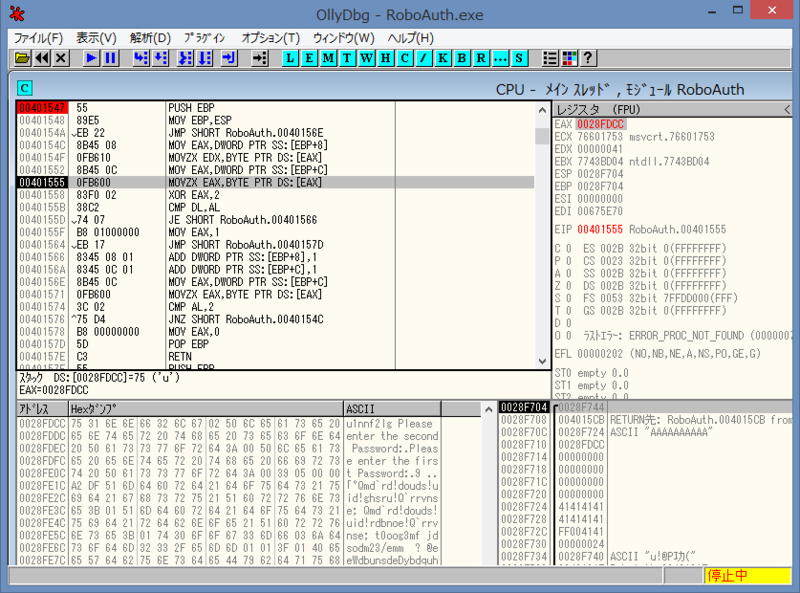Toggle the P flag value
This screenshot has height=593, width=800.
point(569,261)
